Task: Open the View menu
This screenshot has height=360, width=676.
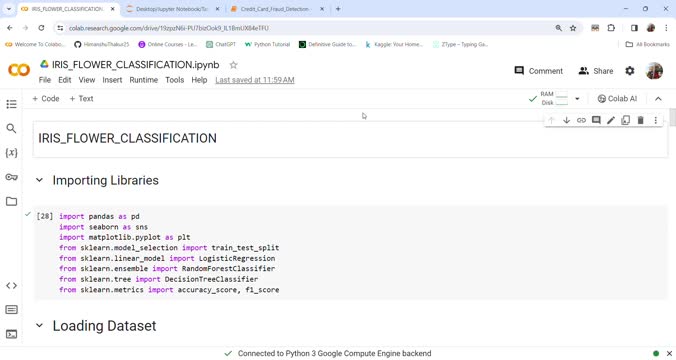Action: click(x=87, y=80)
